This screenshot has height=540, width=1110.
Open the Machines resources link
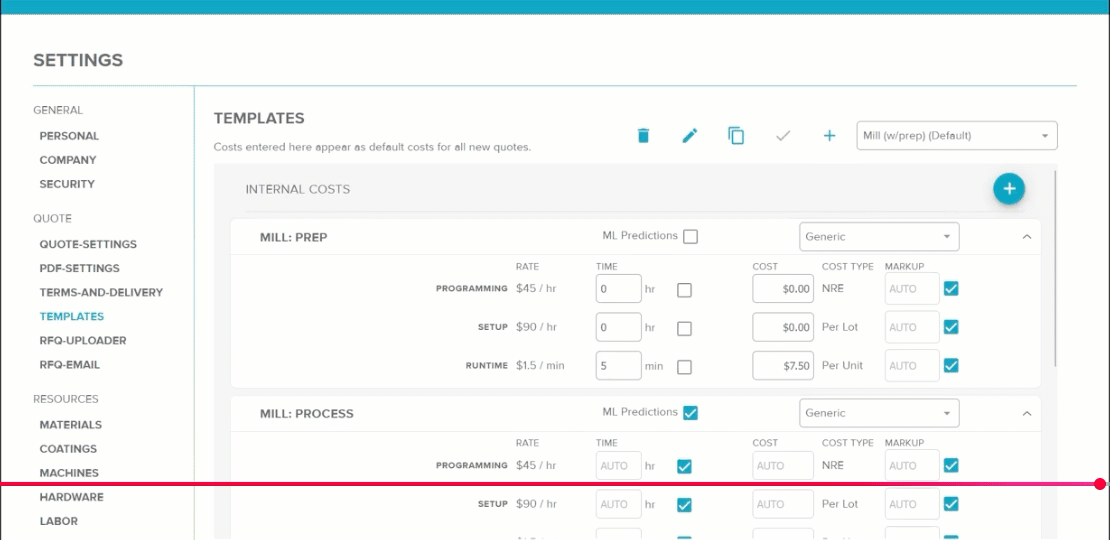[69, 473]
